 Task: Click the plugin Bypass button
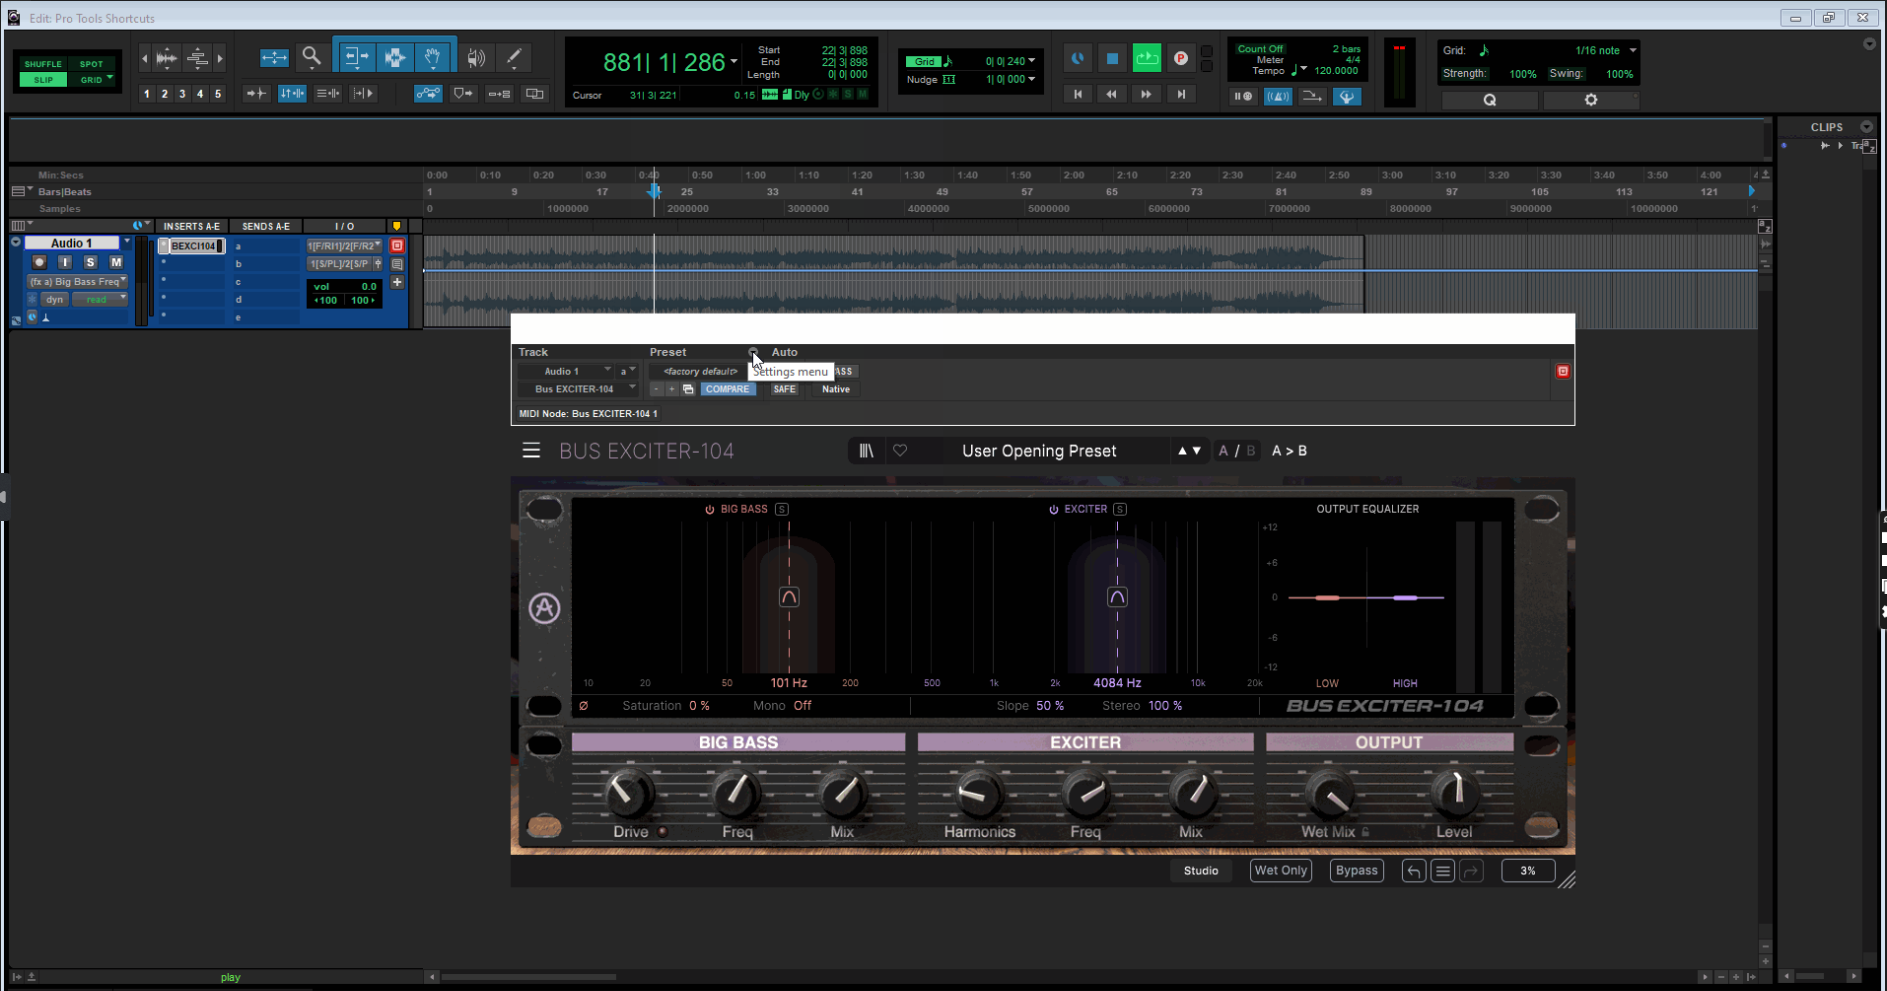pyautogui.click(x=1357, y=871)
